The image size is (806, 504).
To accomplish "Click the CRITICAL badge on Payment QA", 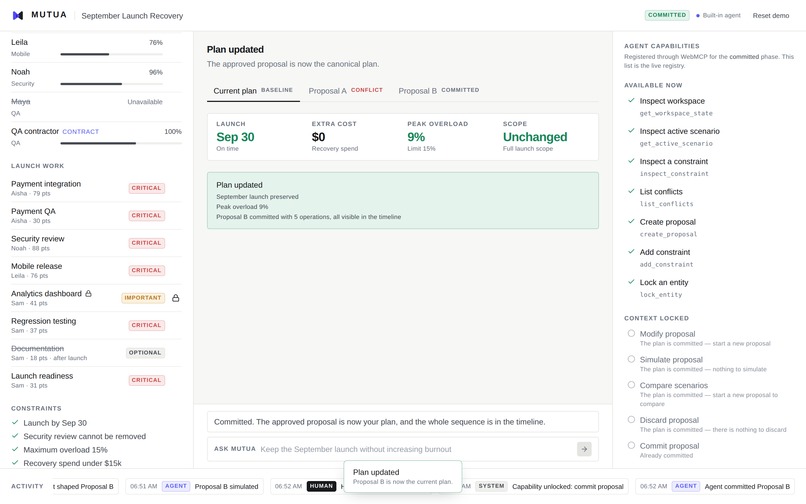I will tap(146, 215).
